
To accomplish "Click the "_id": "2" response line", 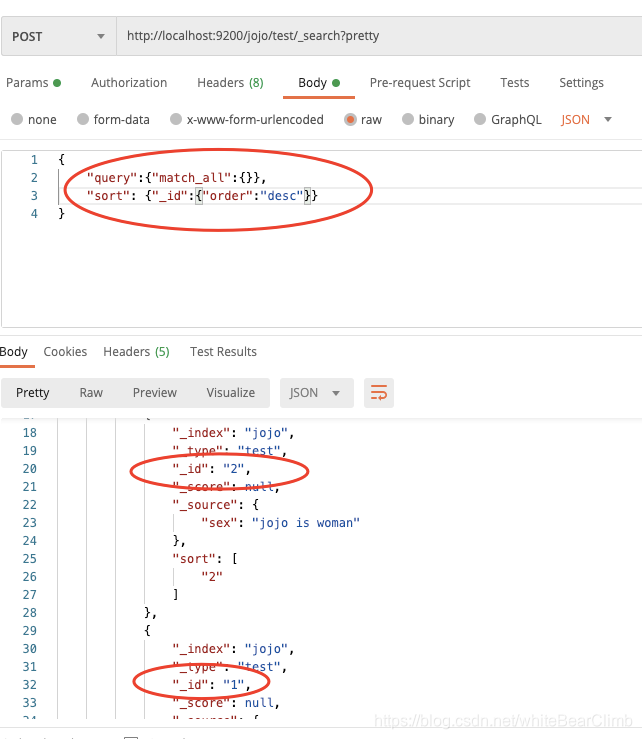I will pyautogui.click(x=211, y=468).
